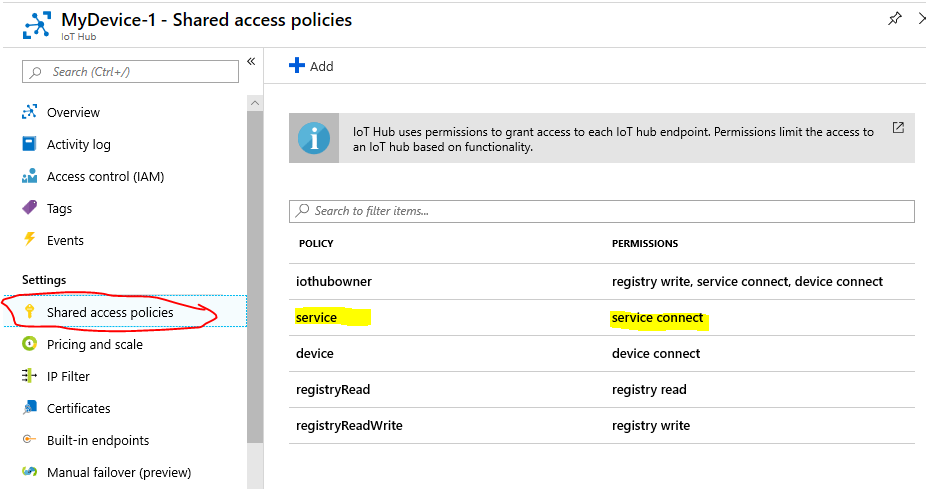Click the sidebar search magnifier icon

[36, 72]
